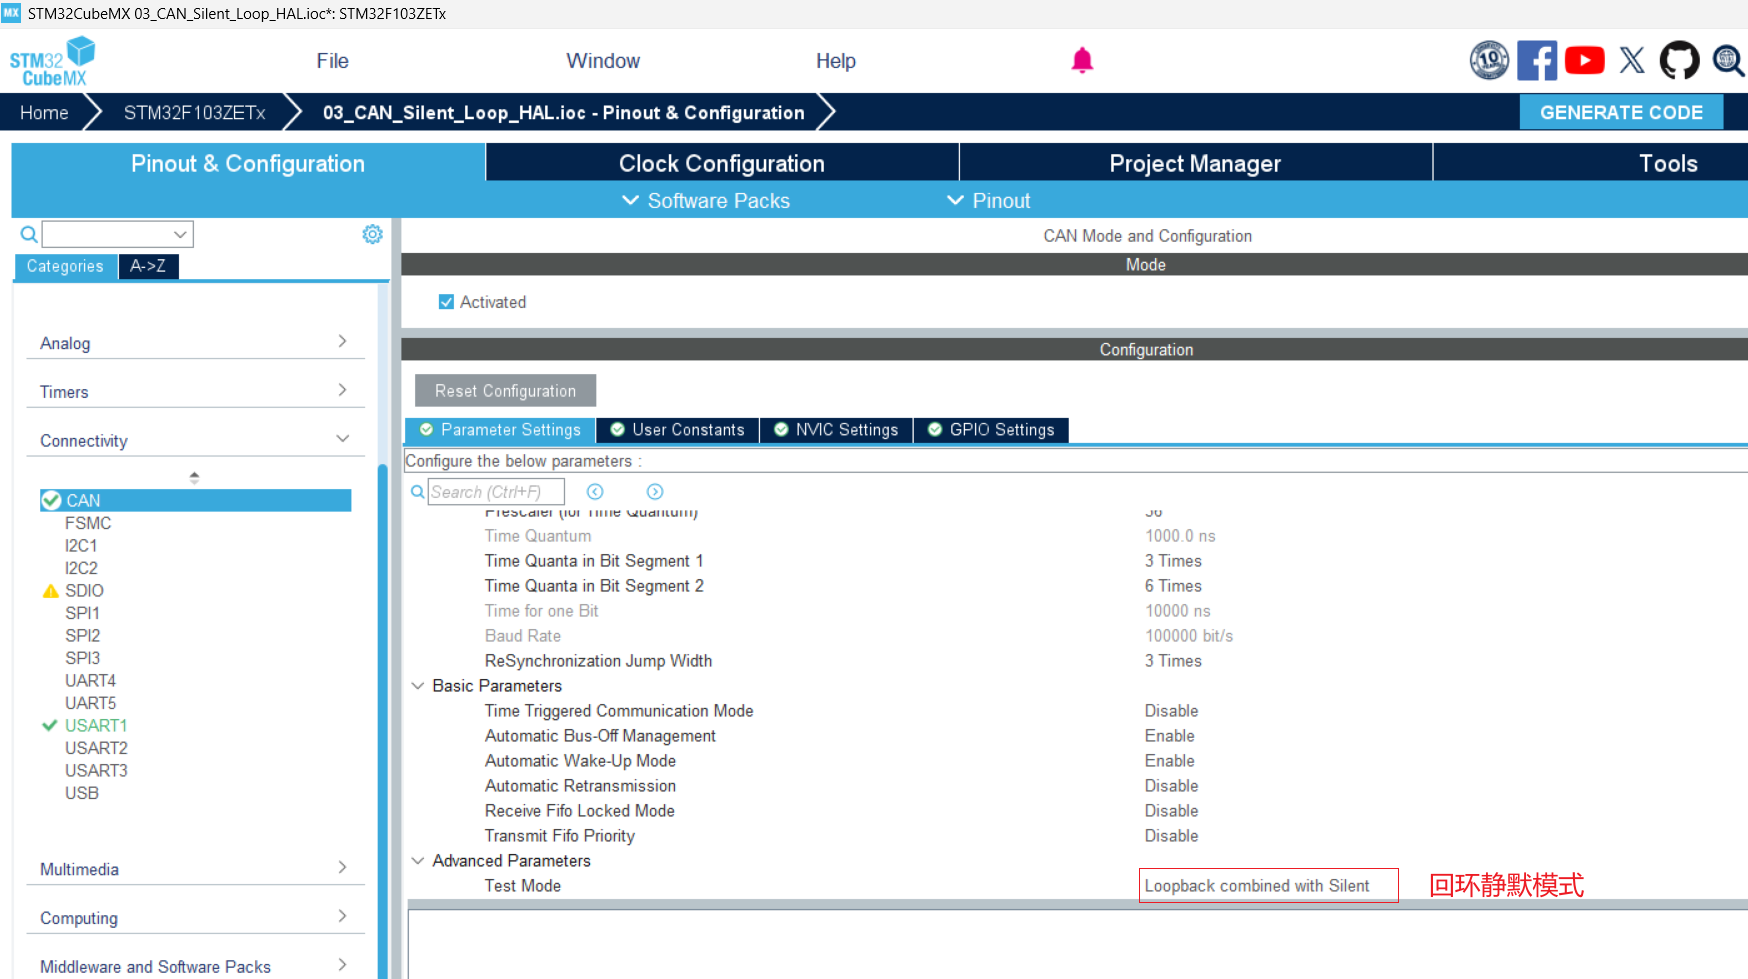Switch to Project Manager tab
The height and width of the screenshot is (979, 1748).
pyautogui.click(x=1195, y=163)
